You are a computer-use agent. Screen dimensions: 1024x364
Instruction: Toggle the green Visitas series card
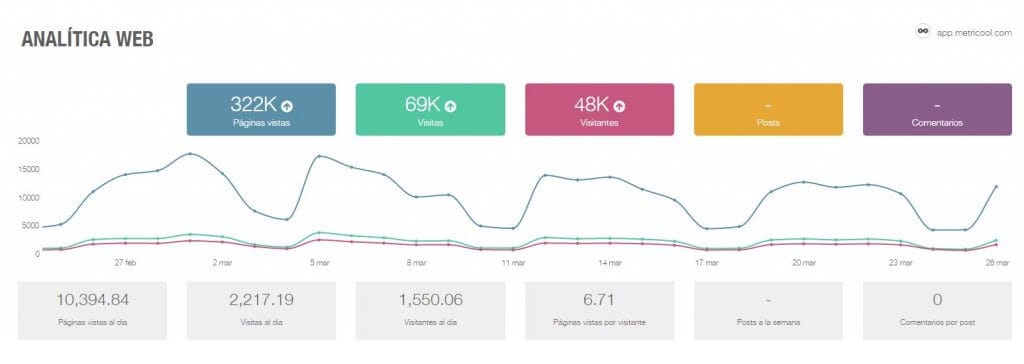[430, 109]
